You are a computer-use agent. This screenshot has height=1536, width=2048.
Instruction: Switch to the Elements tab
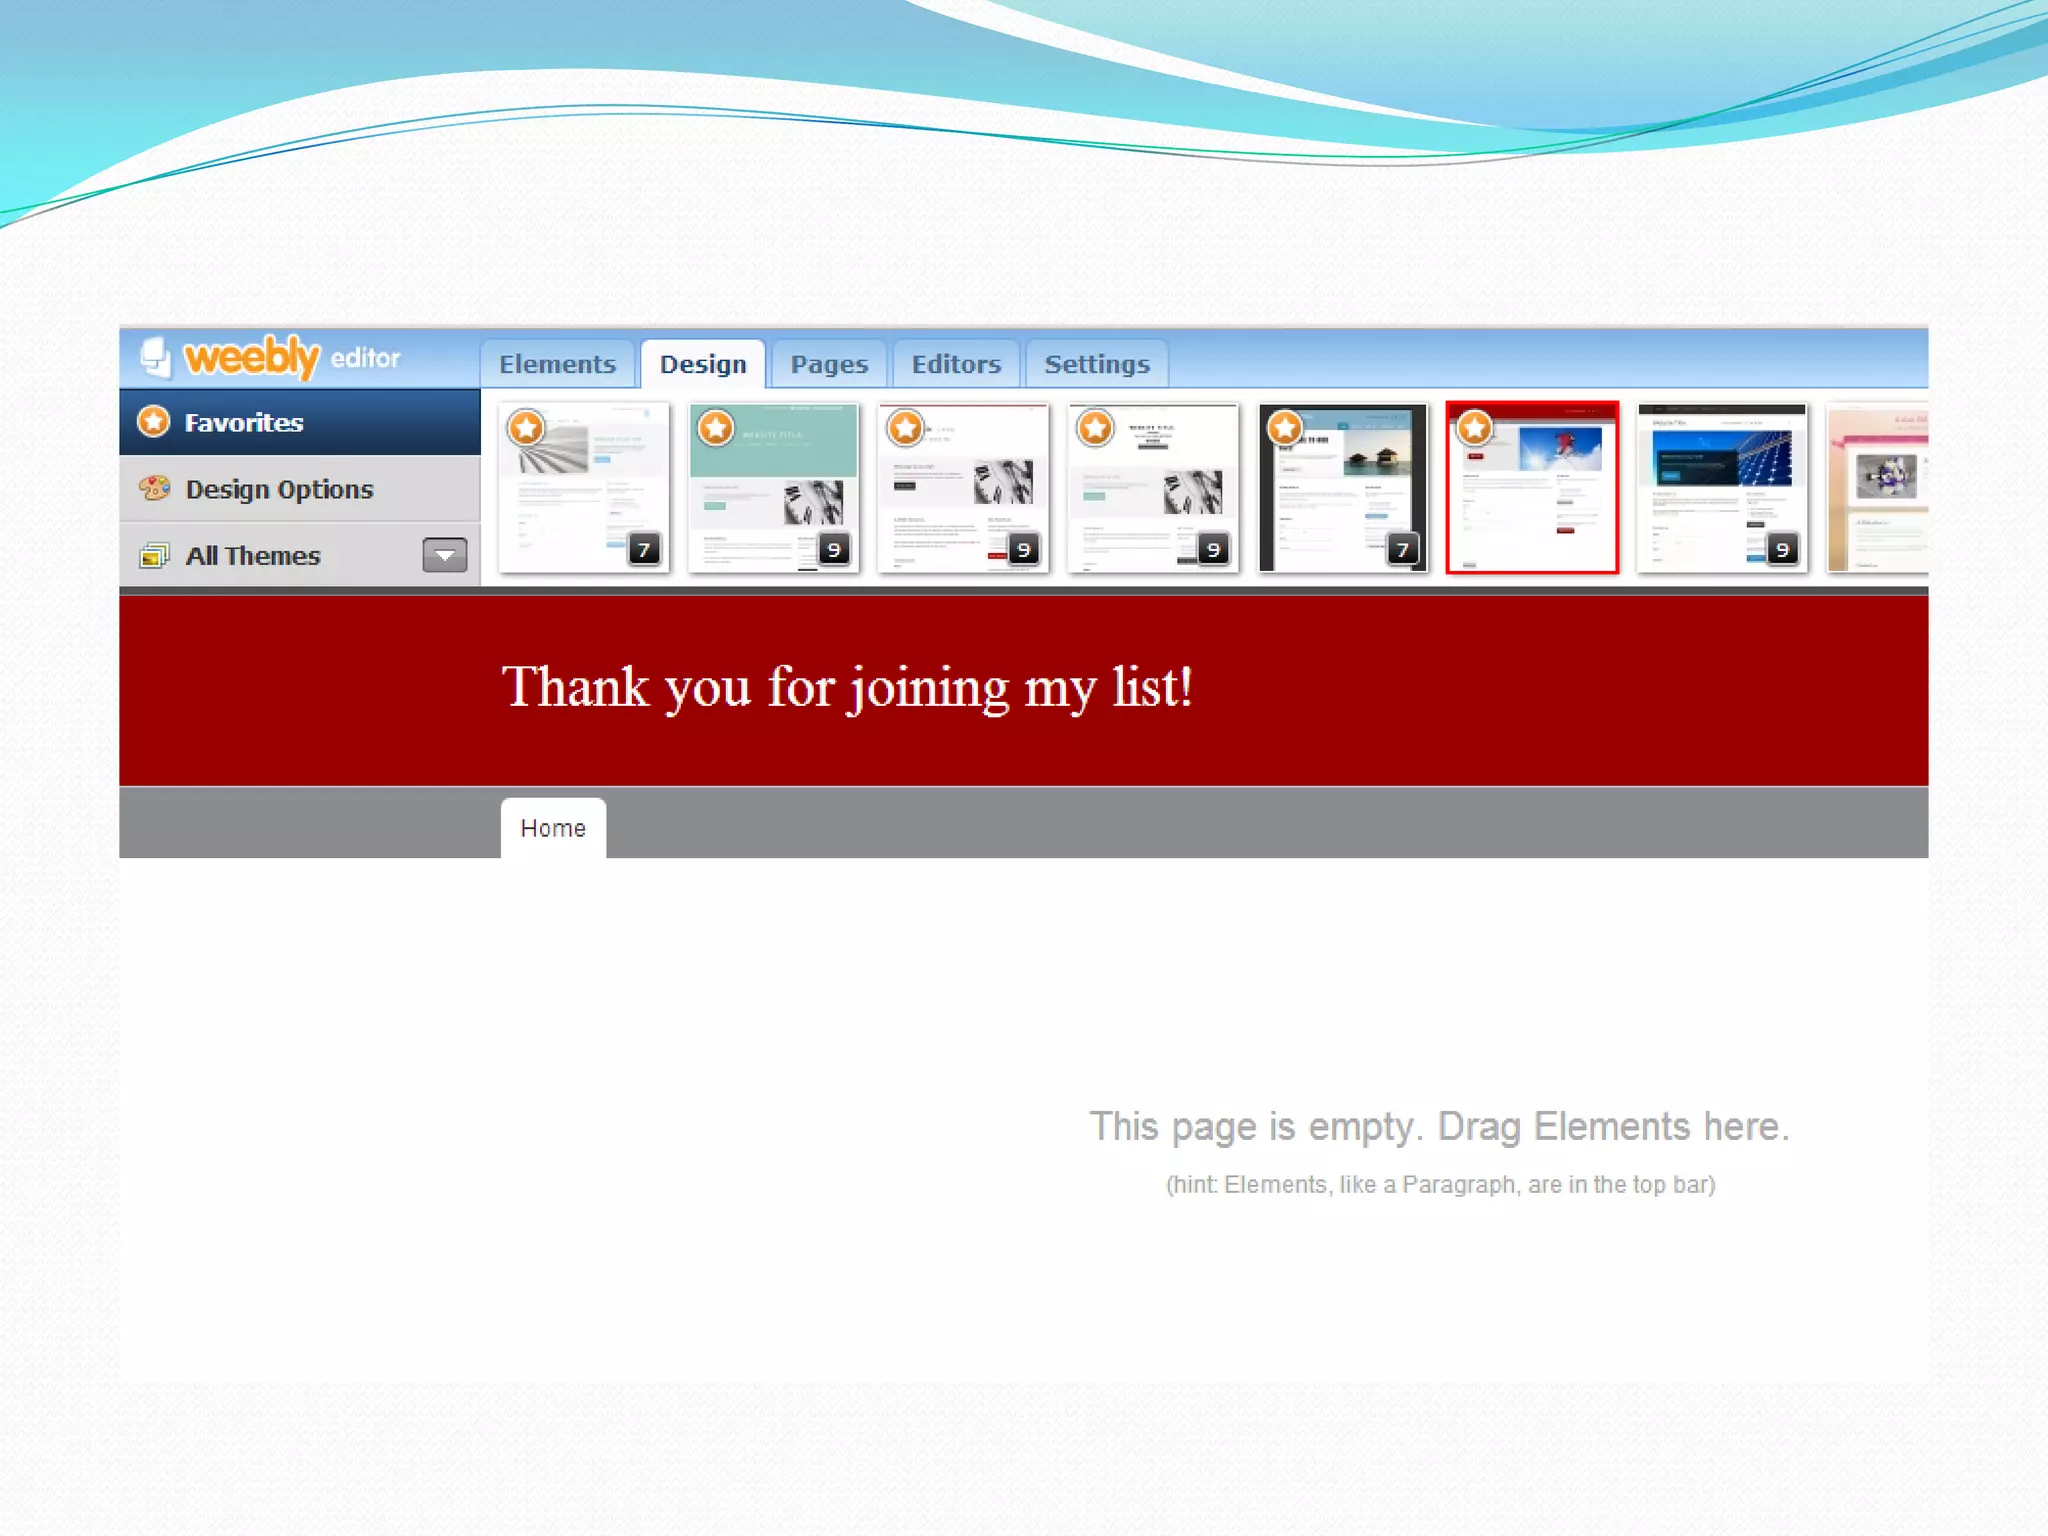point(557,364)
